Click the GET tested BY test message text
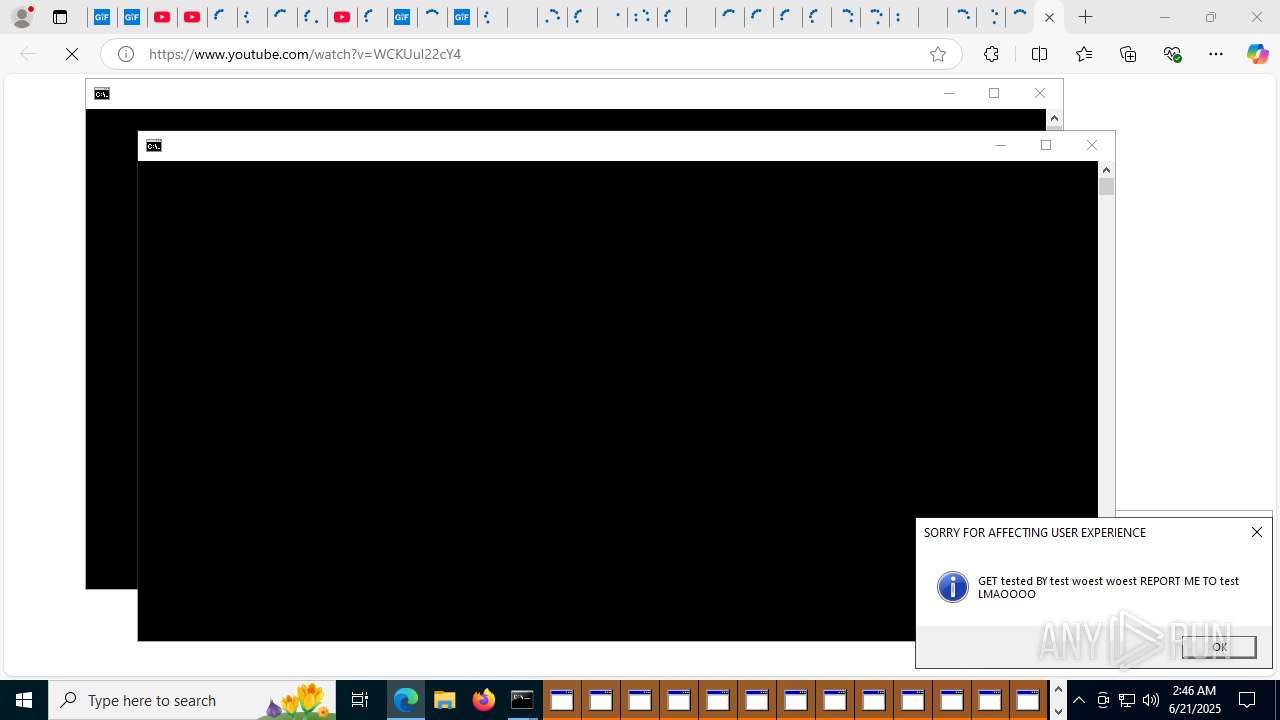 [x=1108, y=587]
